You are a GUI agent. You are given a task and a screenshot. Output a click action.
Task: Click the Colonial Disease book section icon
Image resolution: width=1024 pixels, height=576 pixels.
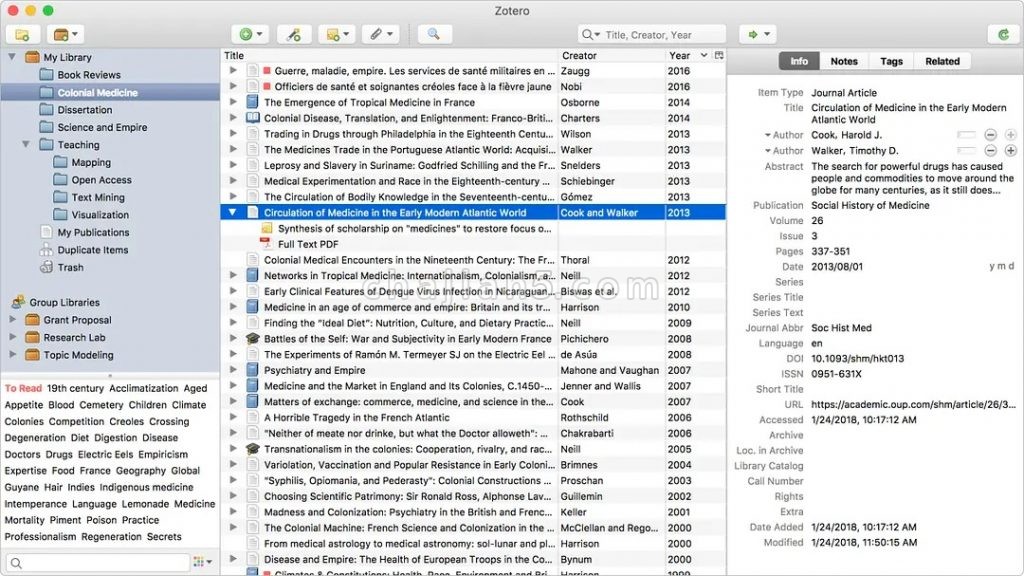[253, 118]
